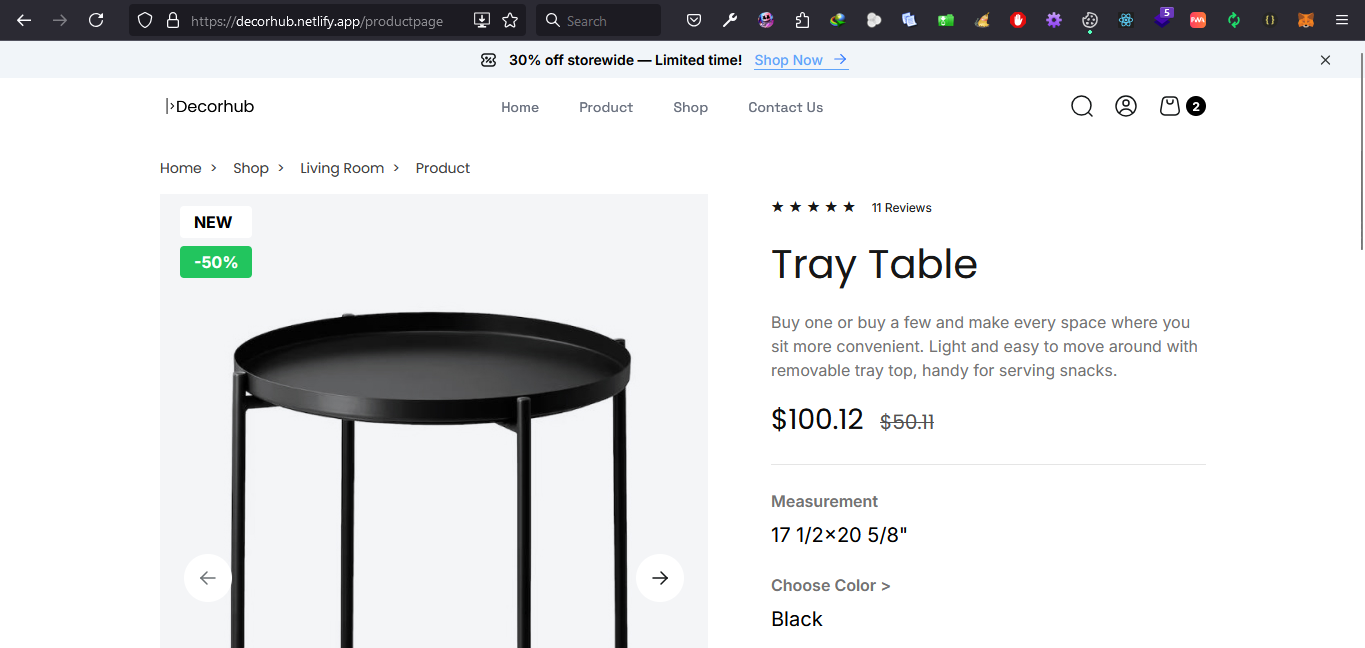Open the MetaMask fox extension icon

[1306, 20]
